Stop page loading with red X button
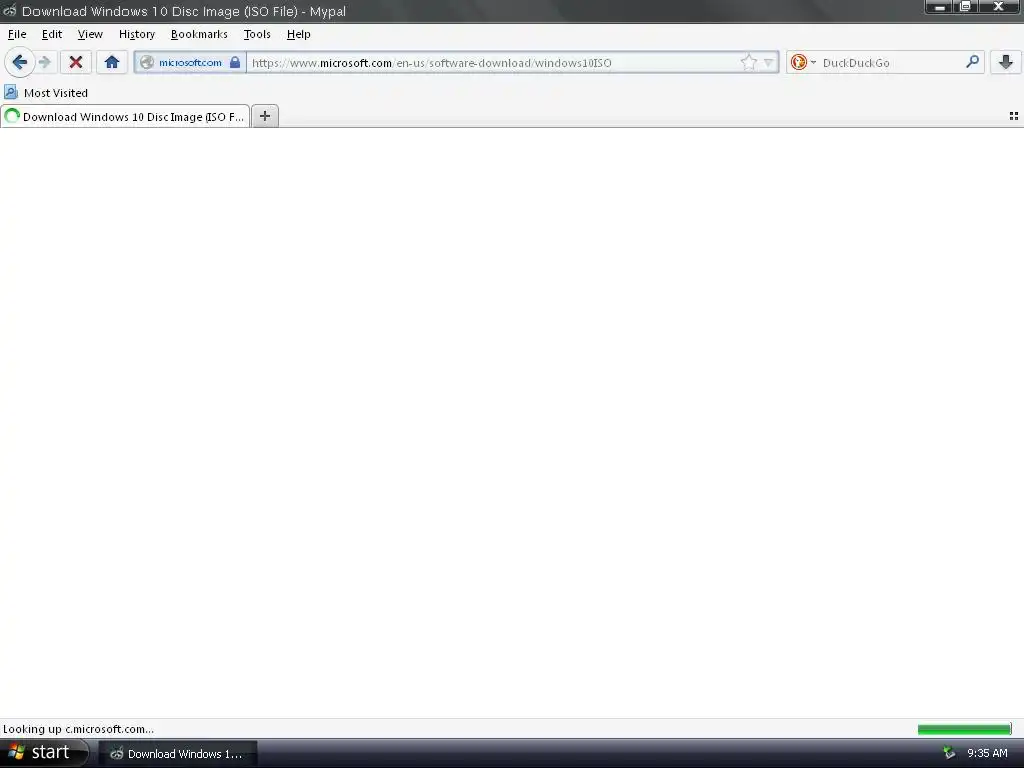The image size is (1024, 768). click(76, 63)
